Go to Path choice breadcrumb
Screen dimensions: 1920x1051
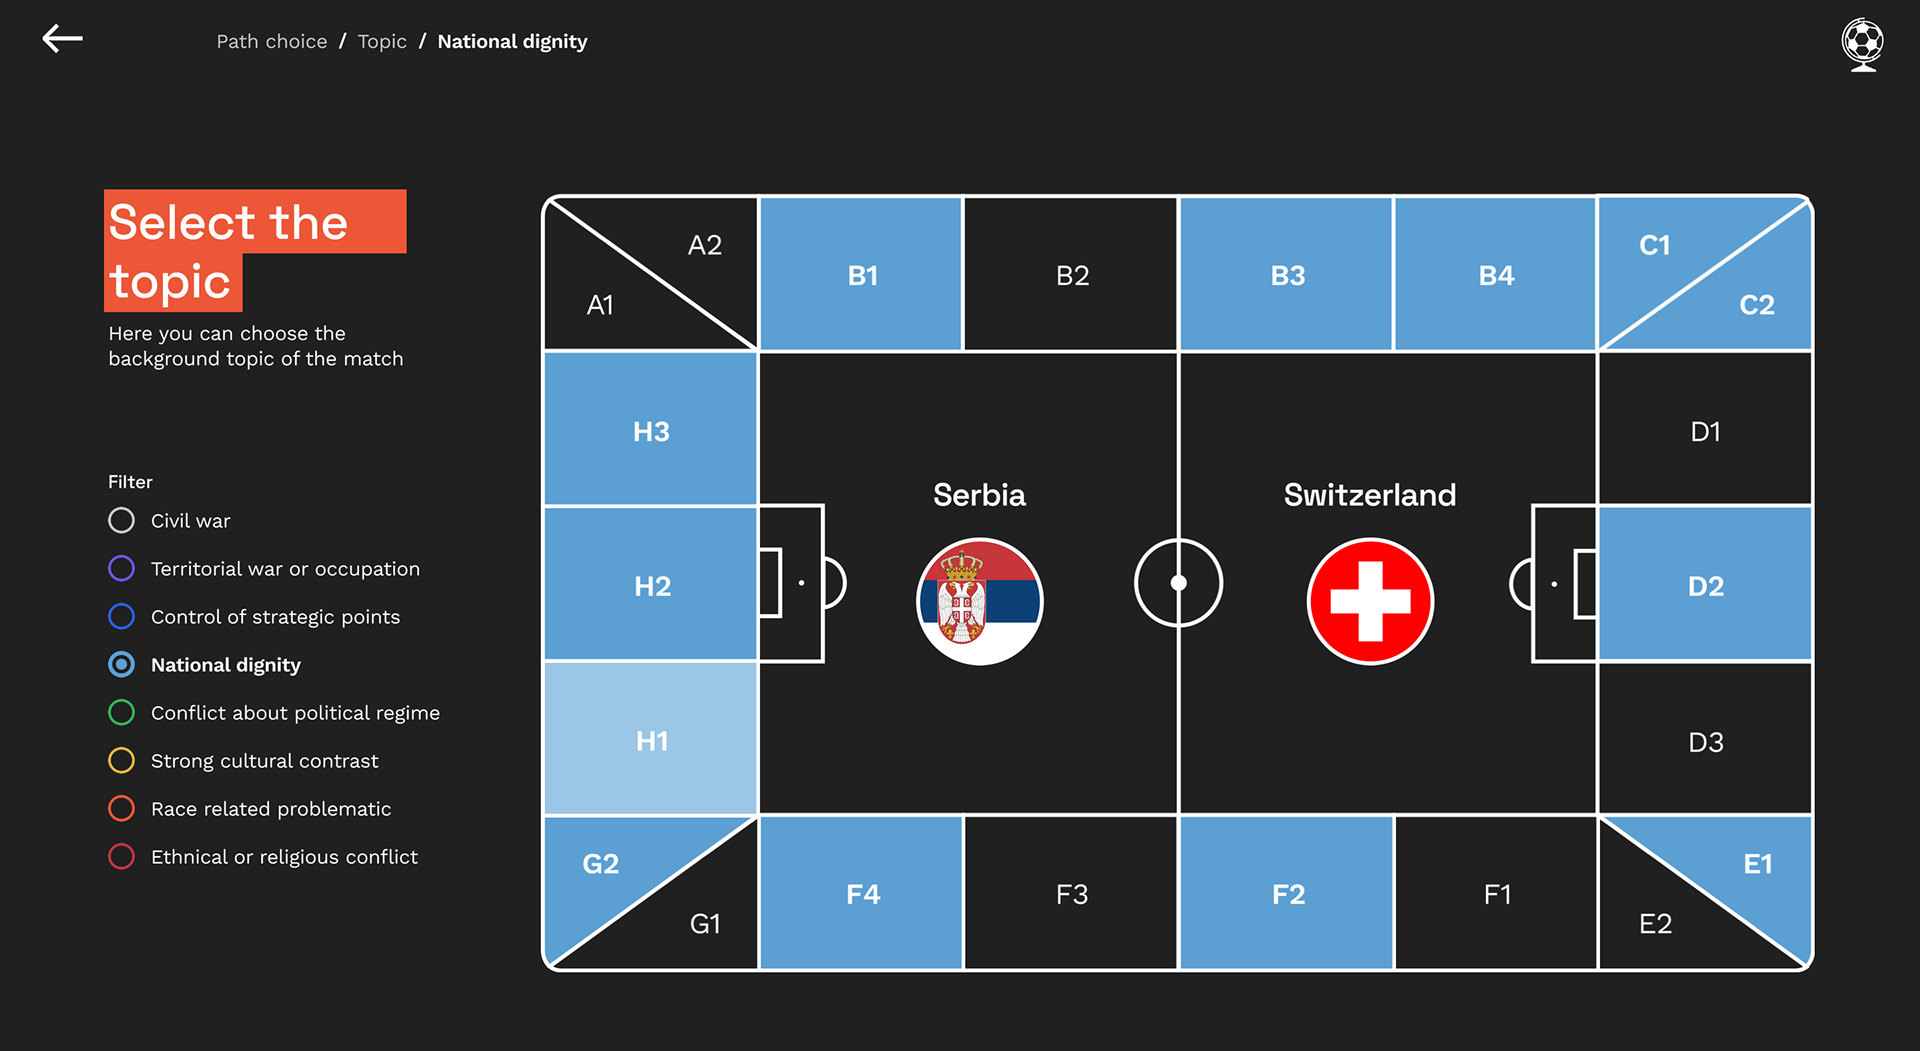(x=272, y=41)
